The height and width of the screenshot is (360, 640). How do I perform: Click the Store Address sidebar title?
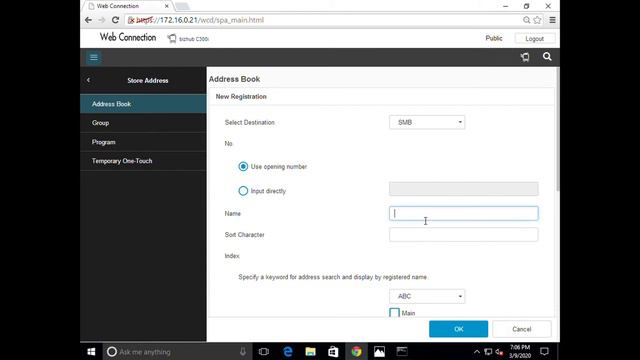click(x=148, y=80)
